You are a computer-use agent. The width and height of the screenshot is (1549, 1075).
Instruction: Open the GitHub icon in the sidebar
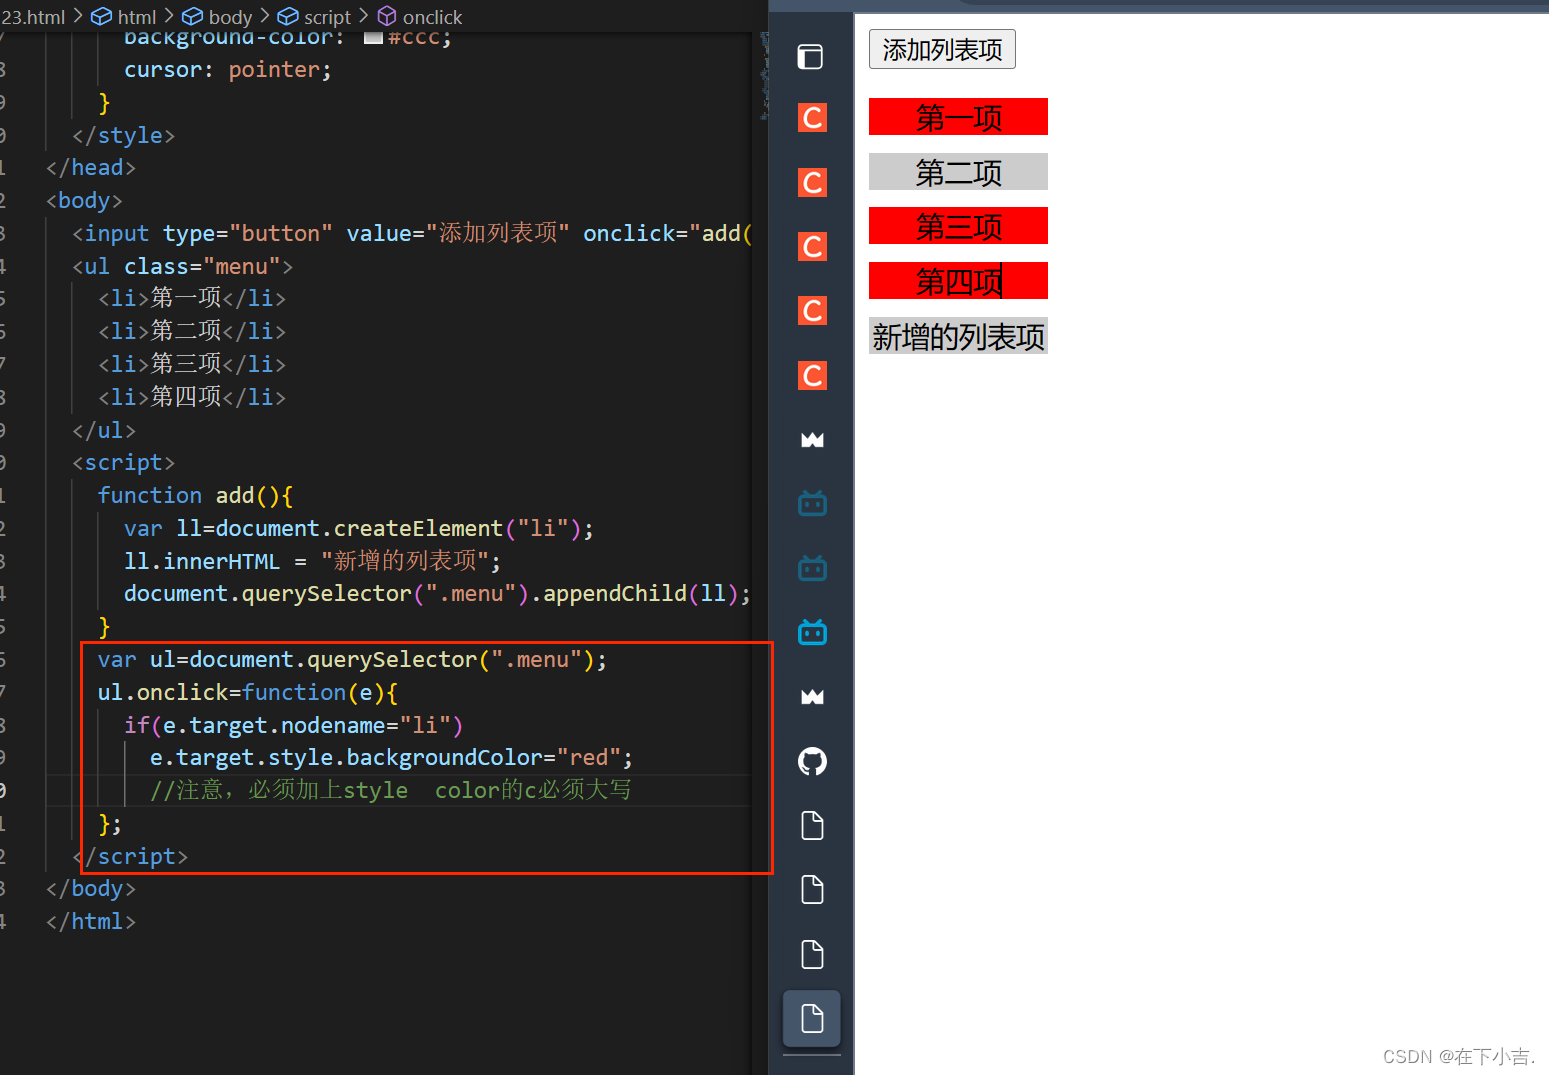point(812,762)
